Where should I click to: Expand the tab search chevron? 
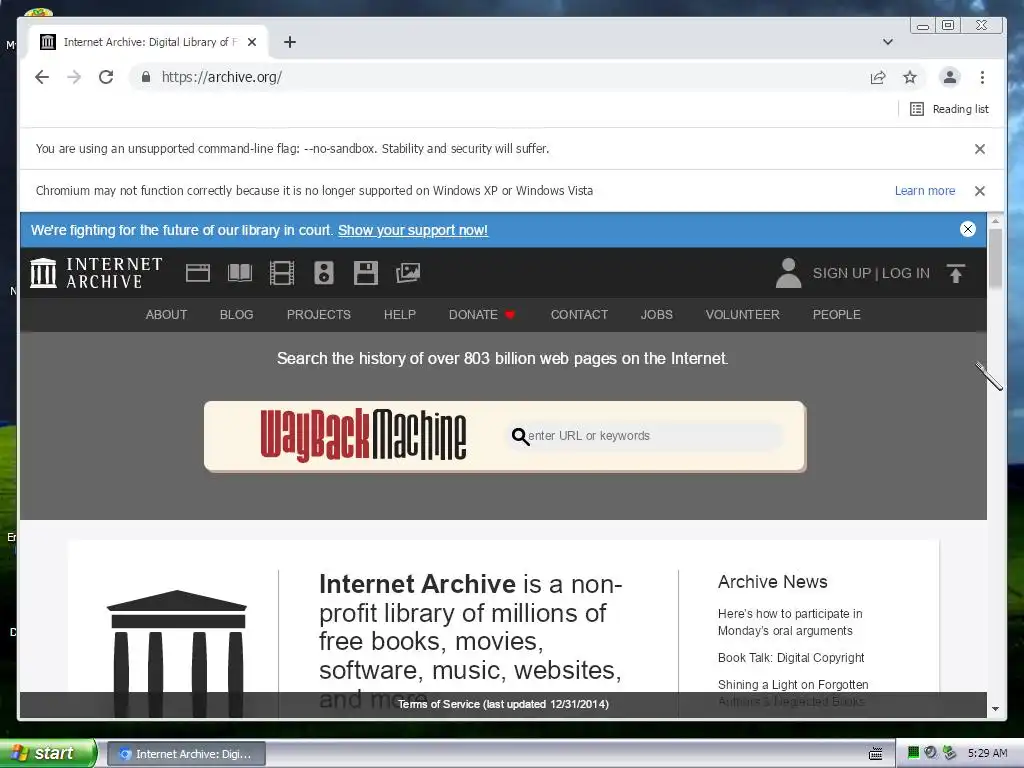click(x=888, y=42)
